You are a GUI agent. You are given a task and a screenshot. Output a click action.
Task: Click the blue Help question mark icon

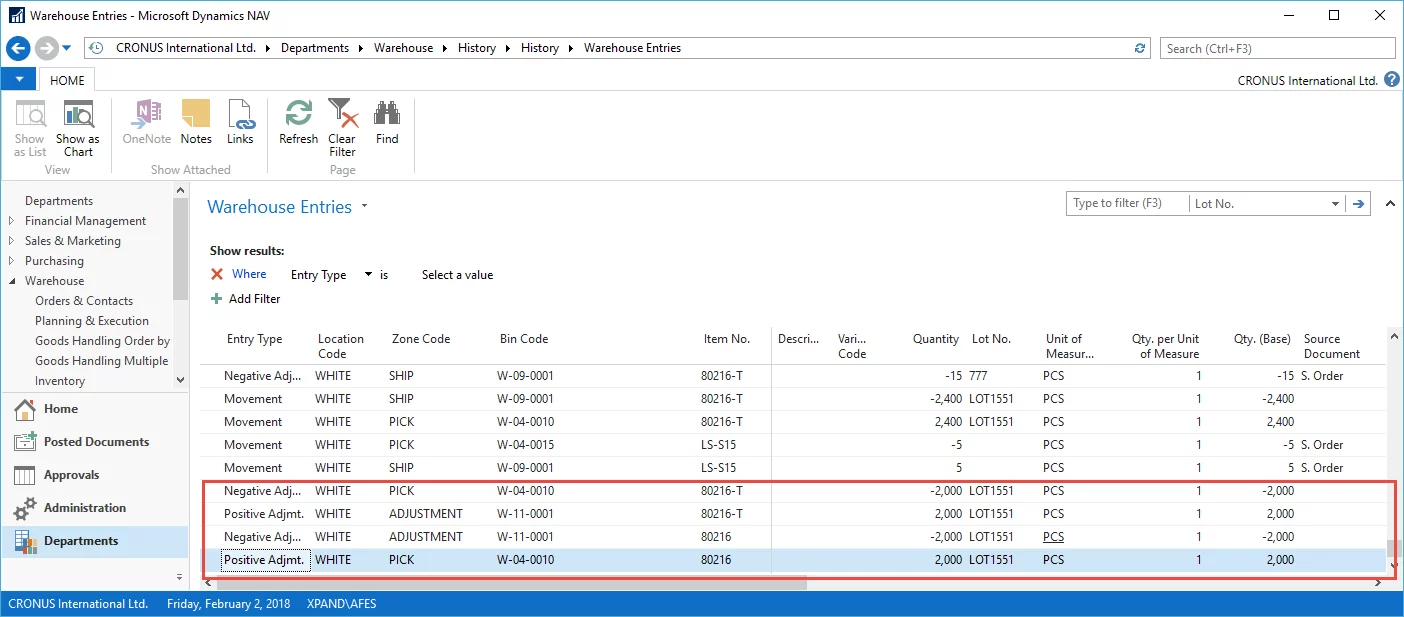(1392, 80)
